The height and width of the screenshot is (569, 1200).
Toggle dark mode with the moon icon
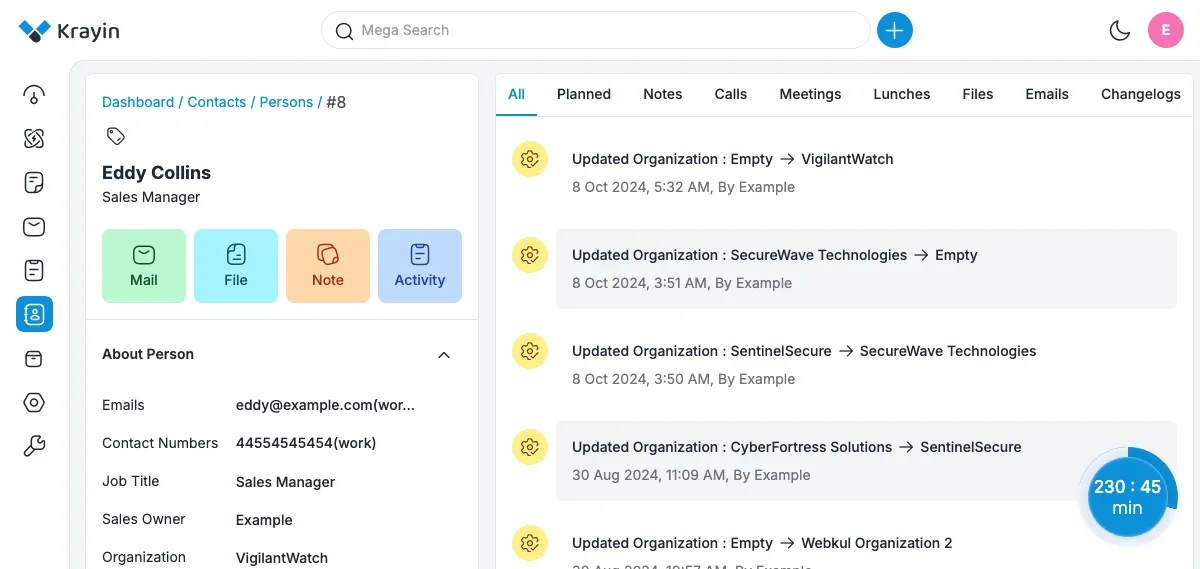pyautogui.click(x=1120, y=31)
